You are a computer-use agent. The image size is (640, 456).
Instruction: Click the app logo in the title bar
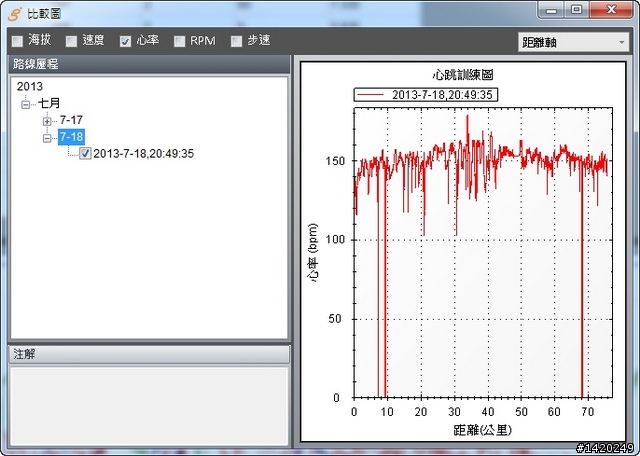coord(14,13)
